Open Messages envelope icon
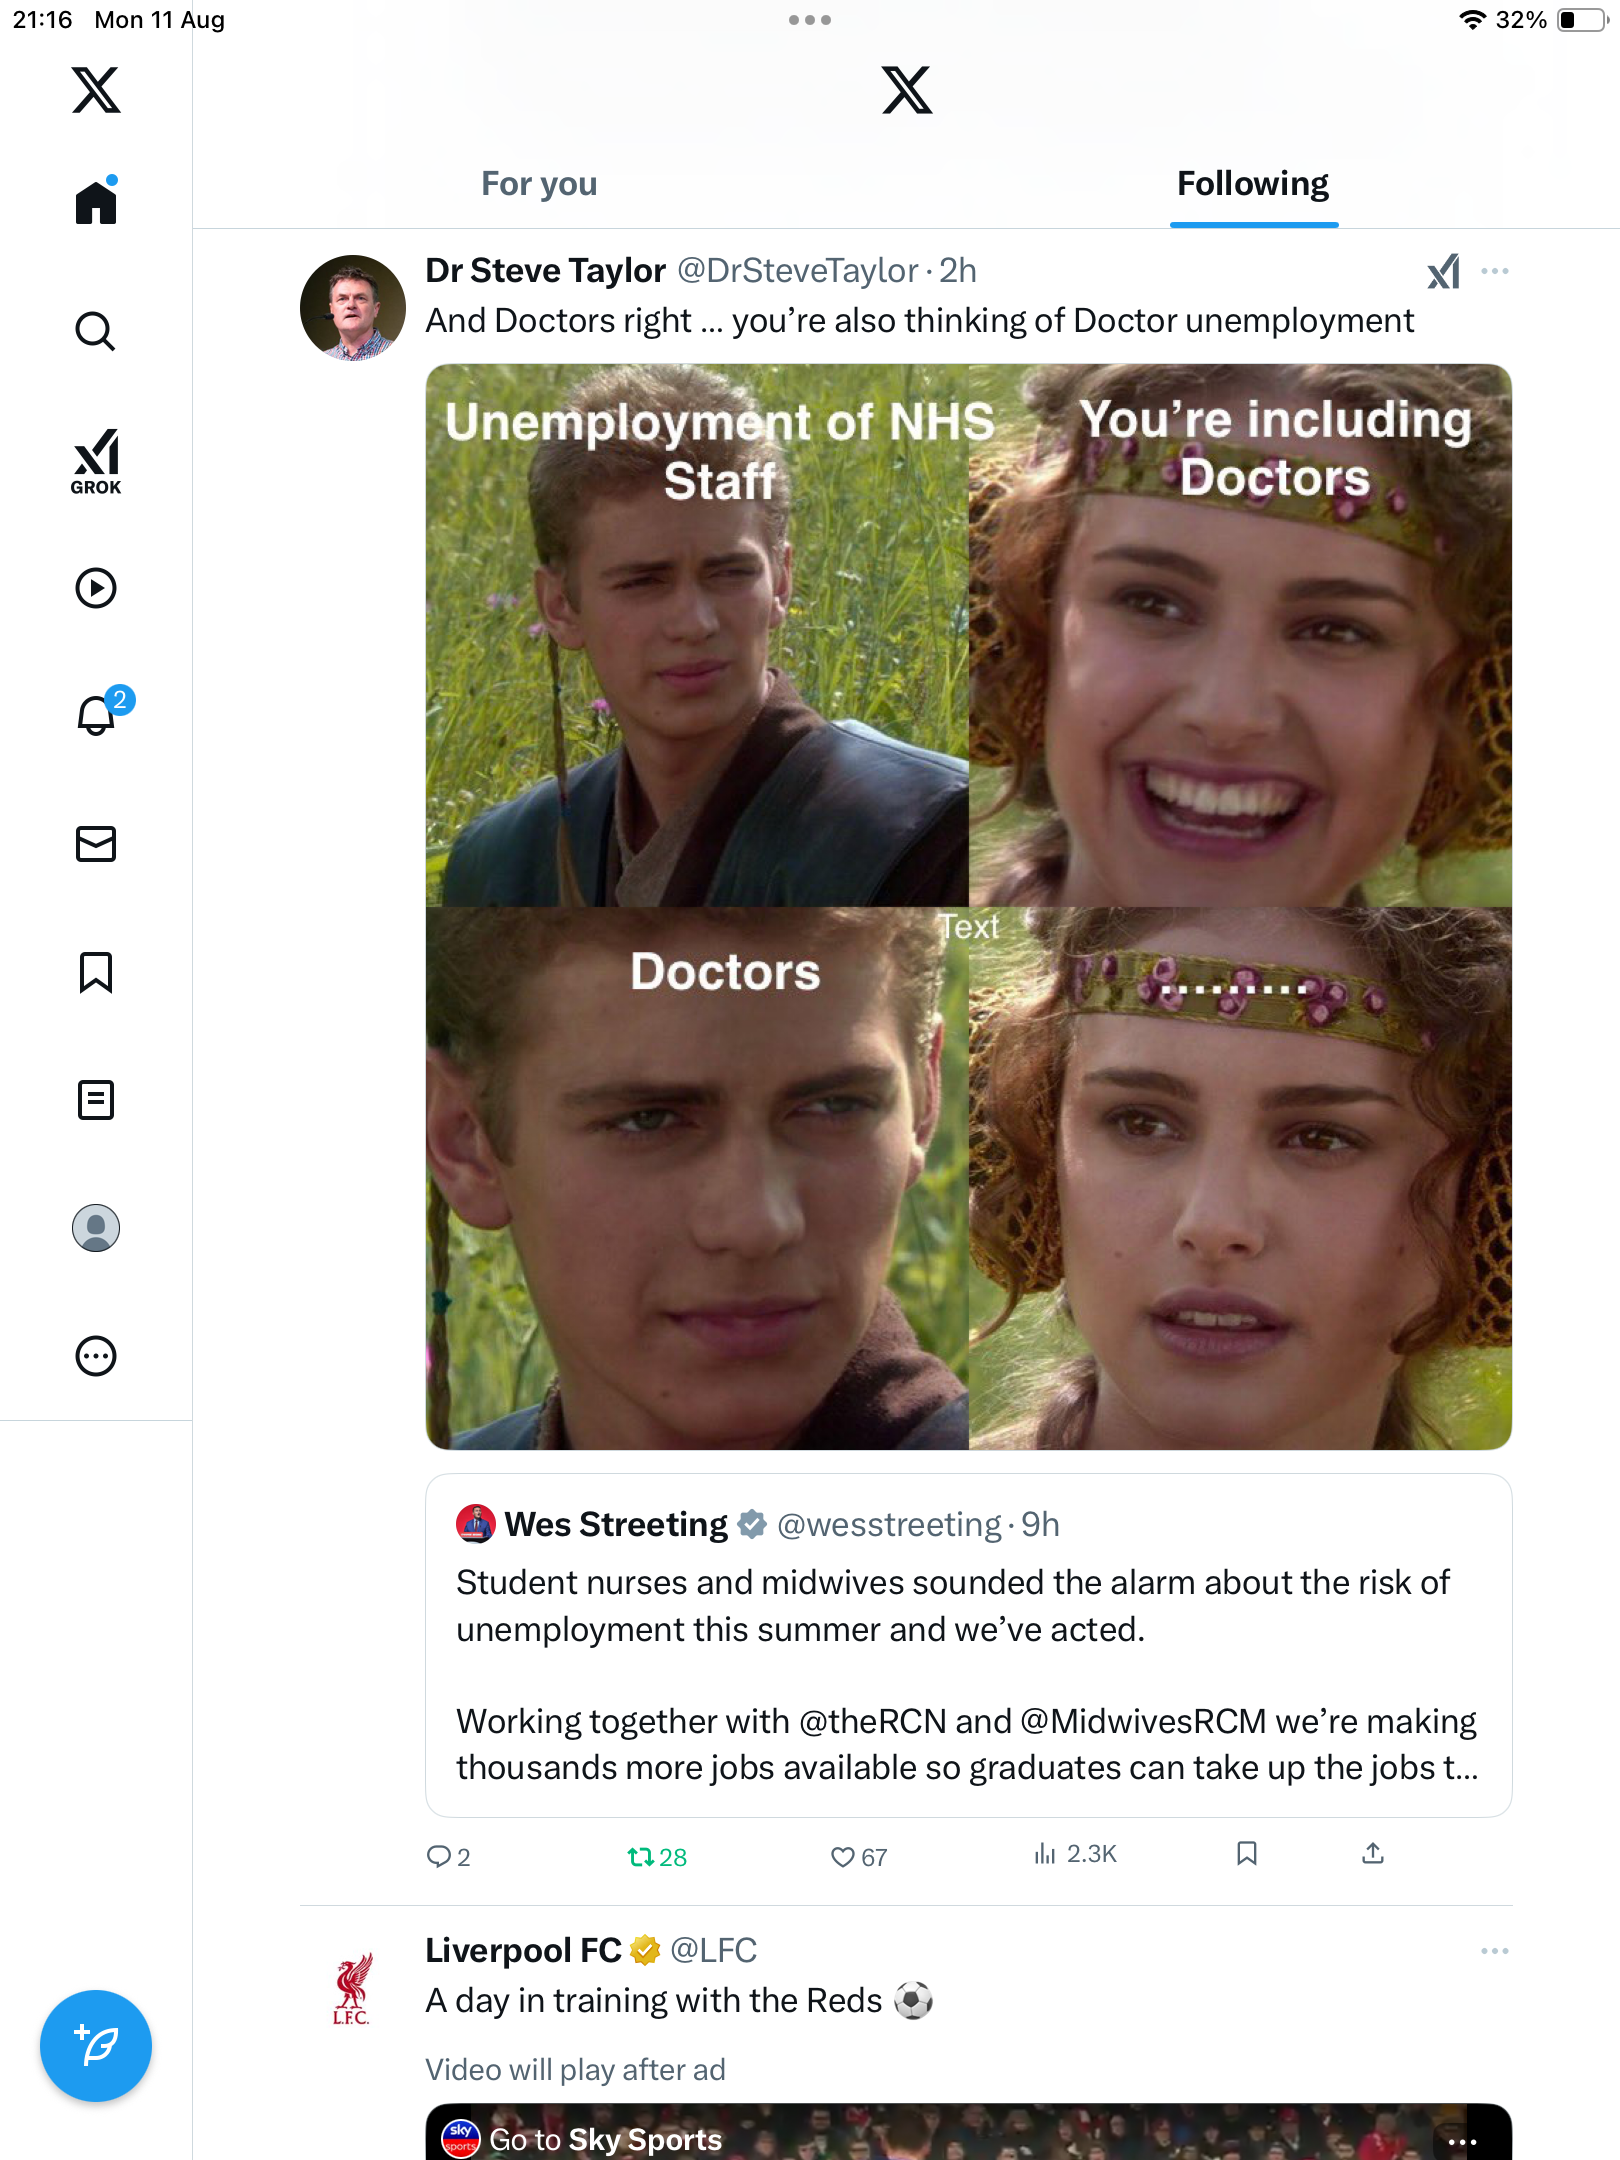 (96, 844)
